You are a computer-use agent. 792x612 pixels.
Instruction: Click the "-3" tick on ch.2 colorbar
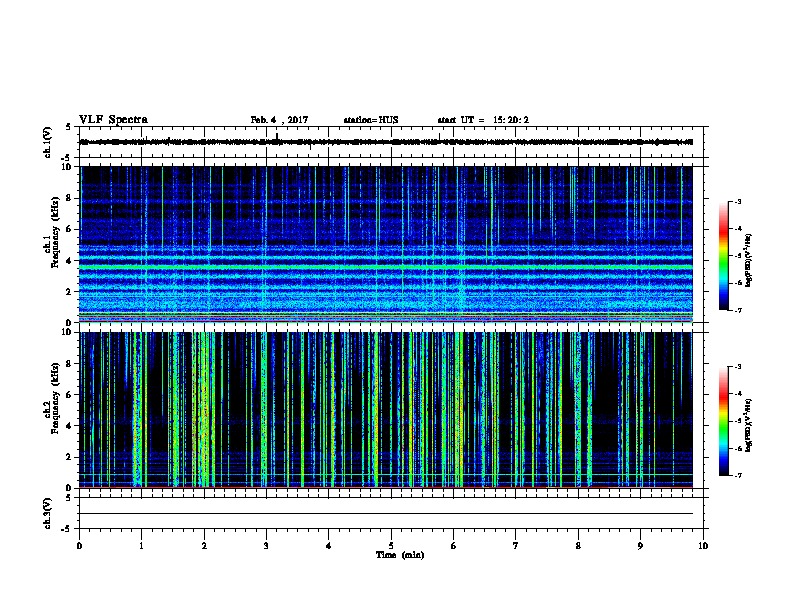coord(737,367)
